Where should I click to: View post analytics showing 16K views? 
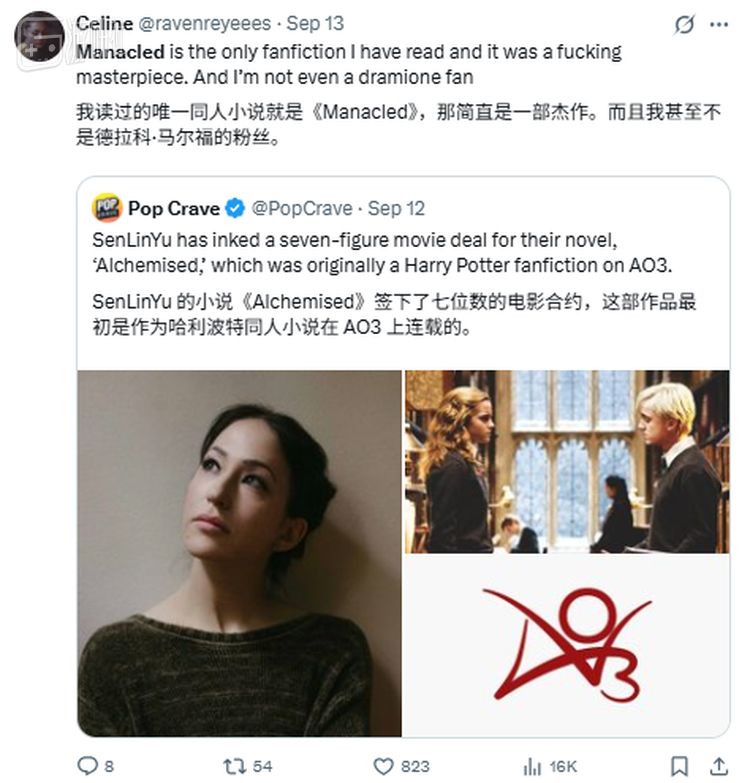531,766
